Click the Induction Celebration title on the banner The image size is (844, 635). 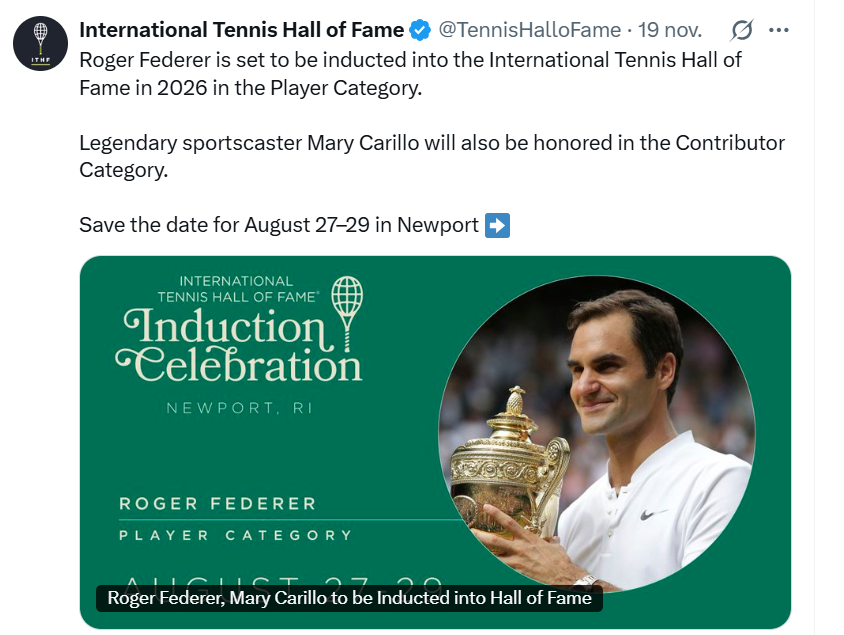(x=240, y=345)
